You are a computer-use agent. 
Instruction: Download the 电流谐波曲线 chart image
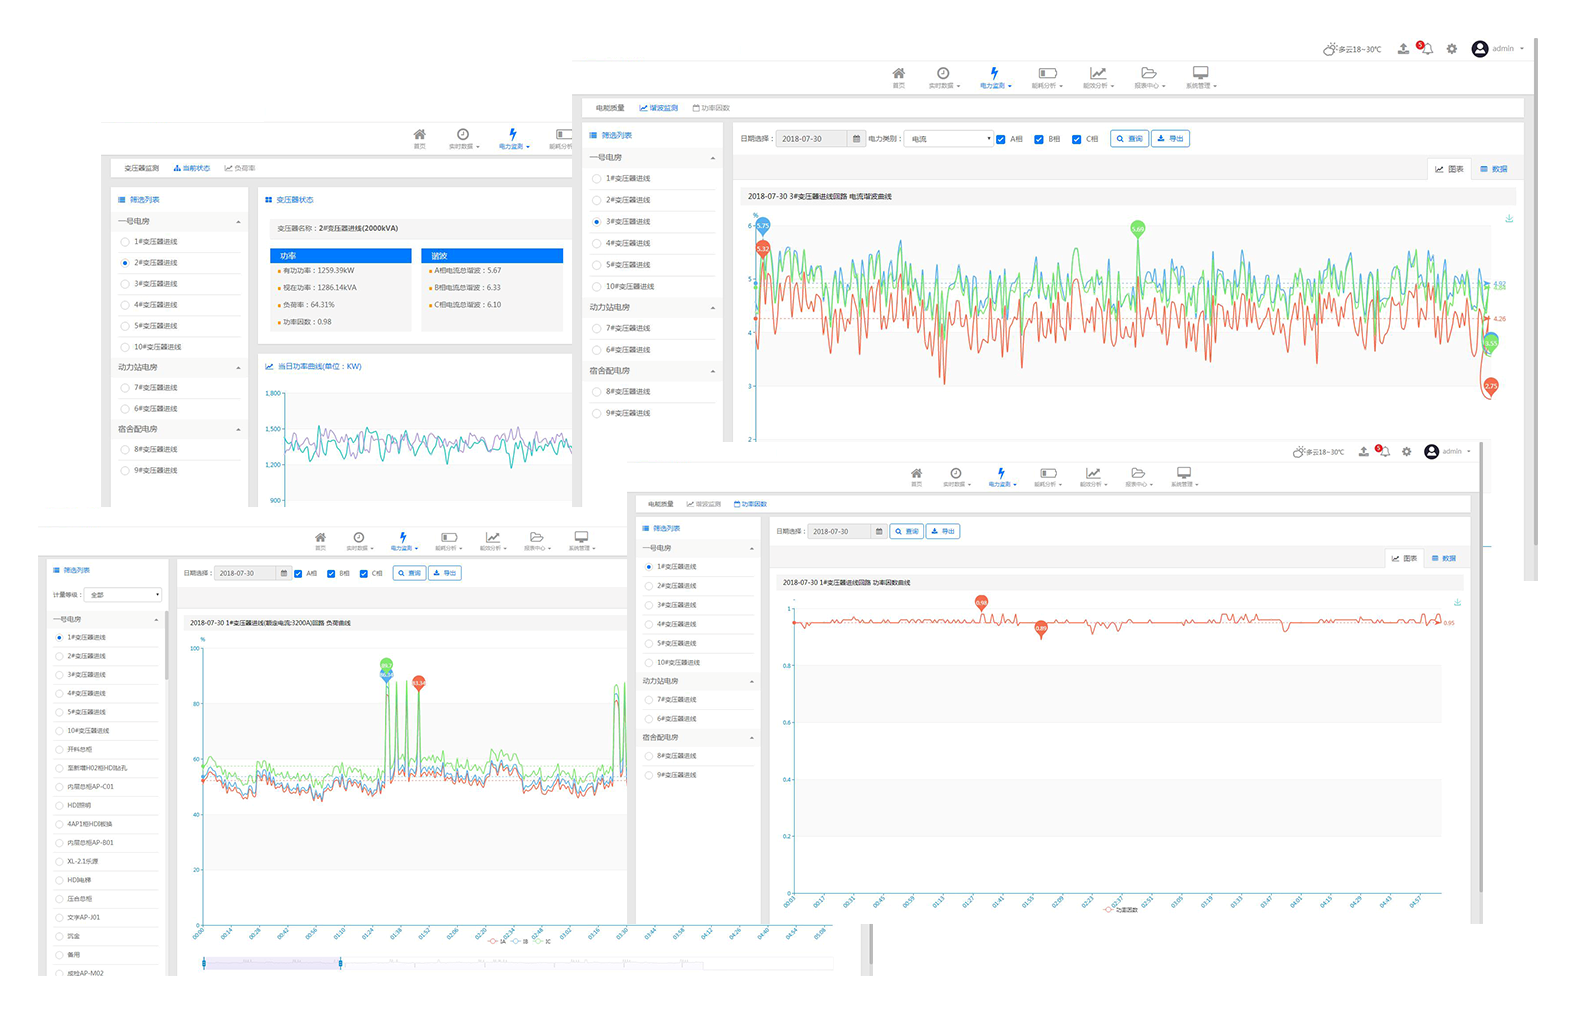pos(1509,219)
